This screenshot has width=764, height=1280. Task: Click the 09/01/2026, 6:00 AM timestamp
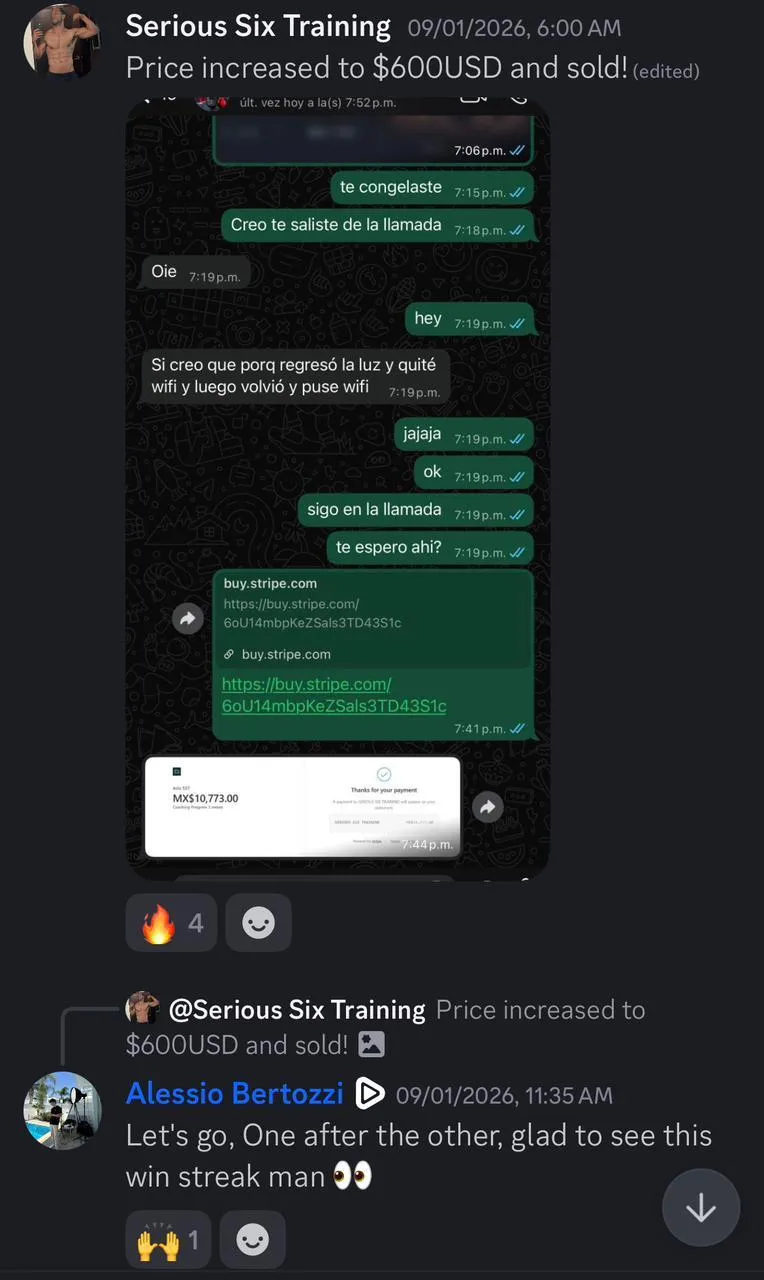point(514,28)
